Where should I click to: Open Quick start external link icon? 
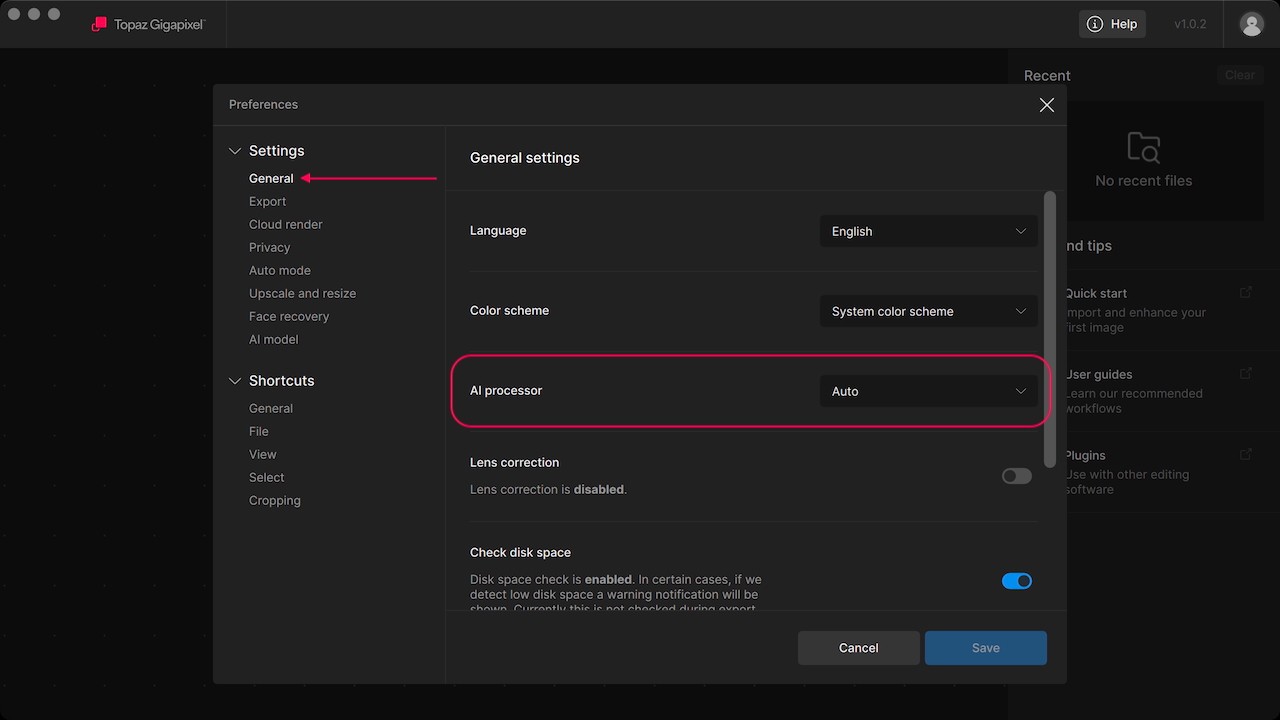[1245, 292]
